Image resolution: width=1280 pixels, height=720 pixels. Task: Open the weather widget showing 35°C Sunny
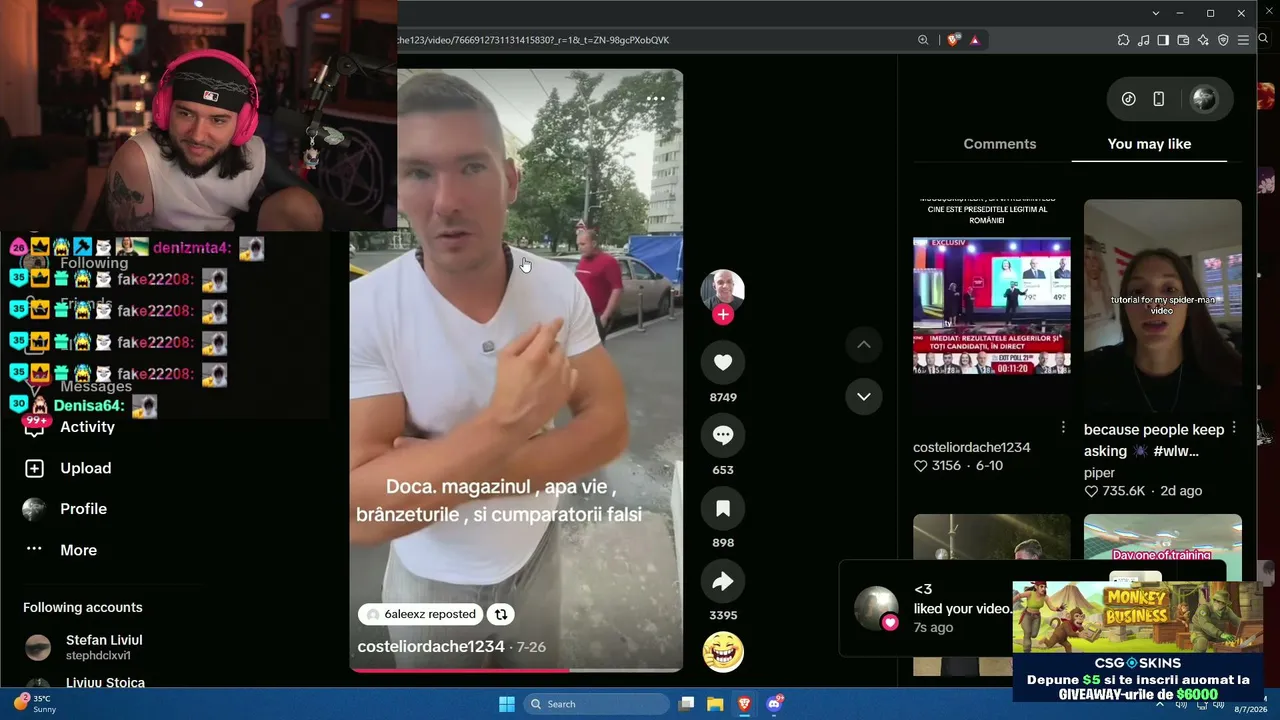tap(34, 703)
